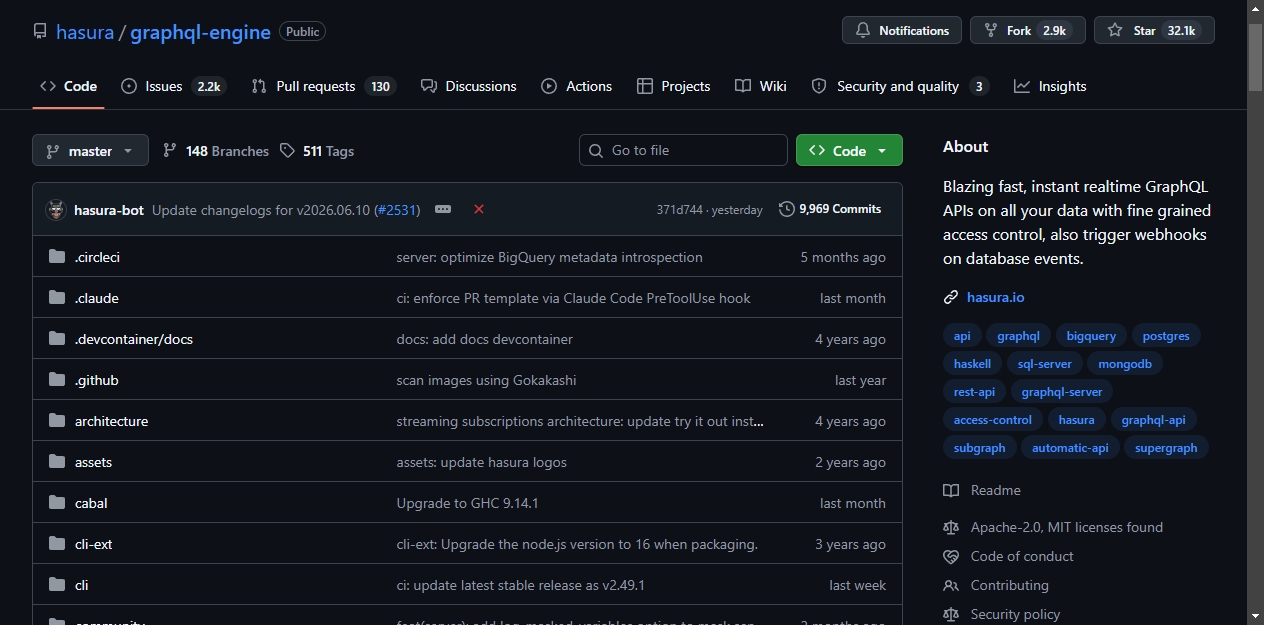This screenshot has height=625, width=1264.
Task: Select the haskell topic tag
Action: click(x=972, y=364)
